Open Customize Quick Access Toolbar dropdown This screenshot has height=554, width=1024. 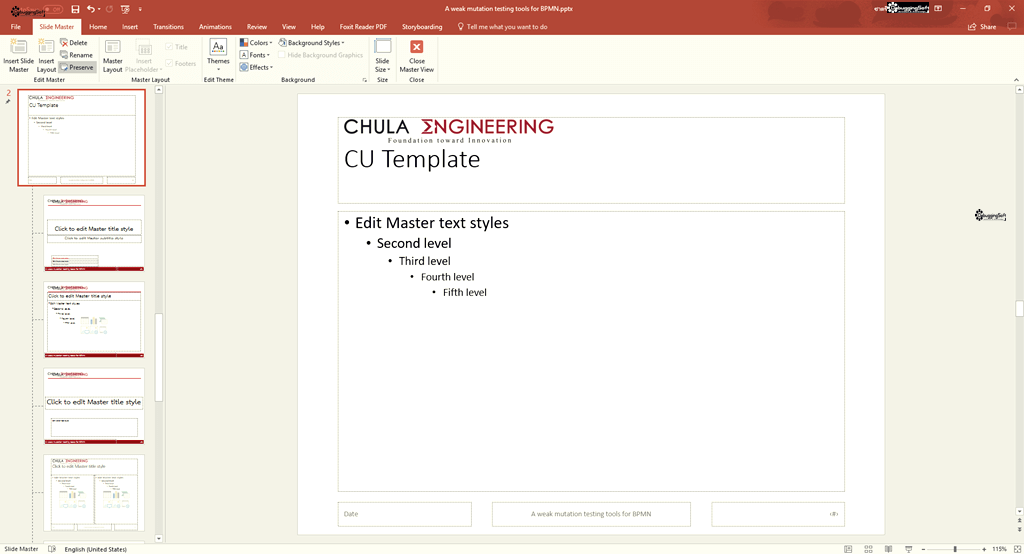point(140,9)
